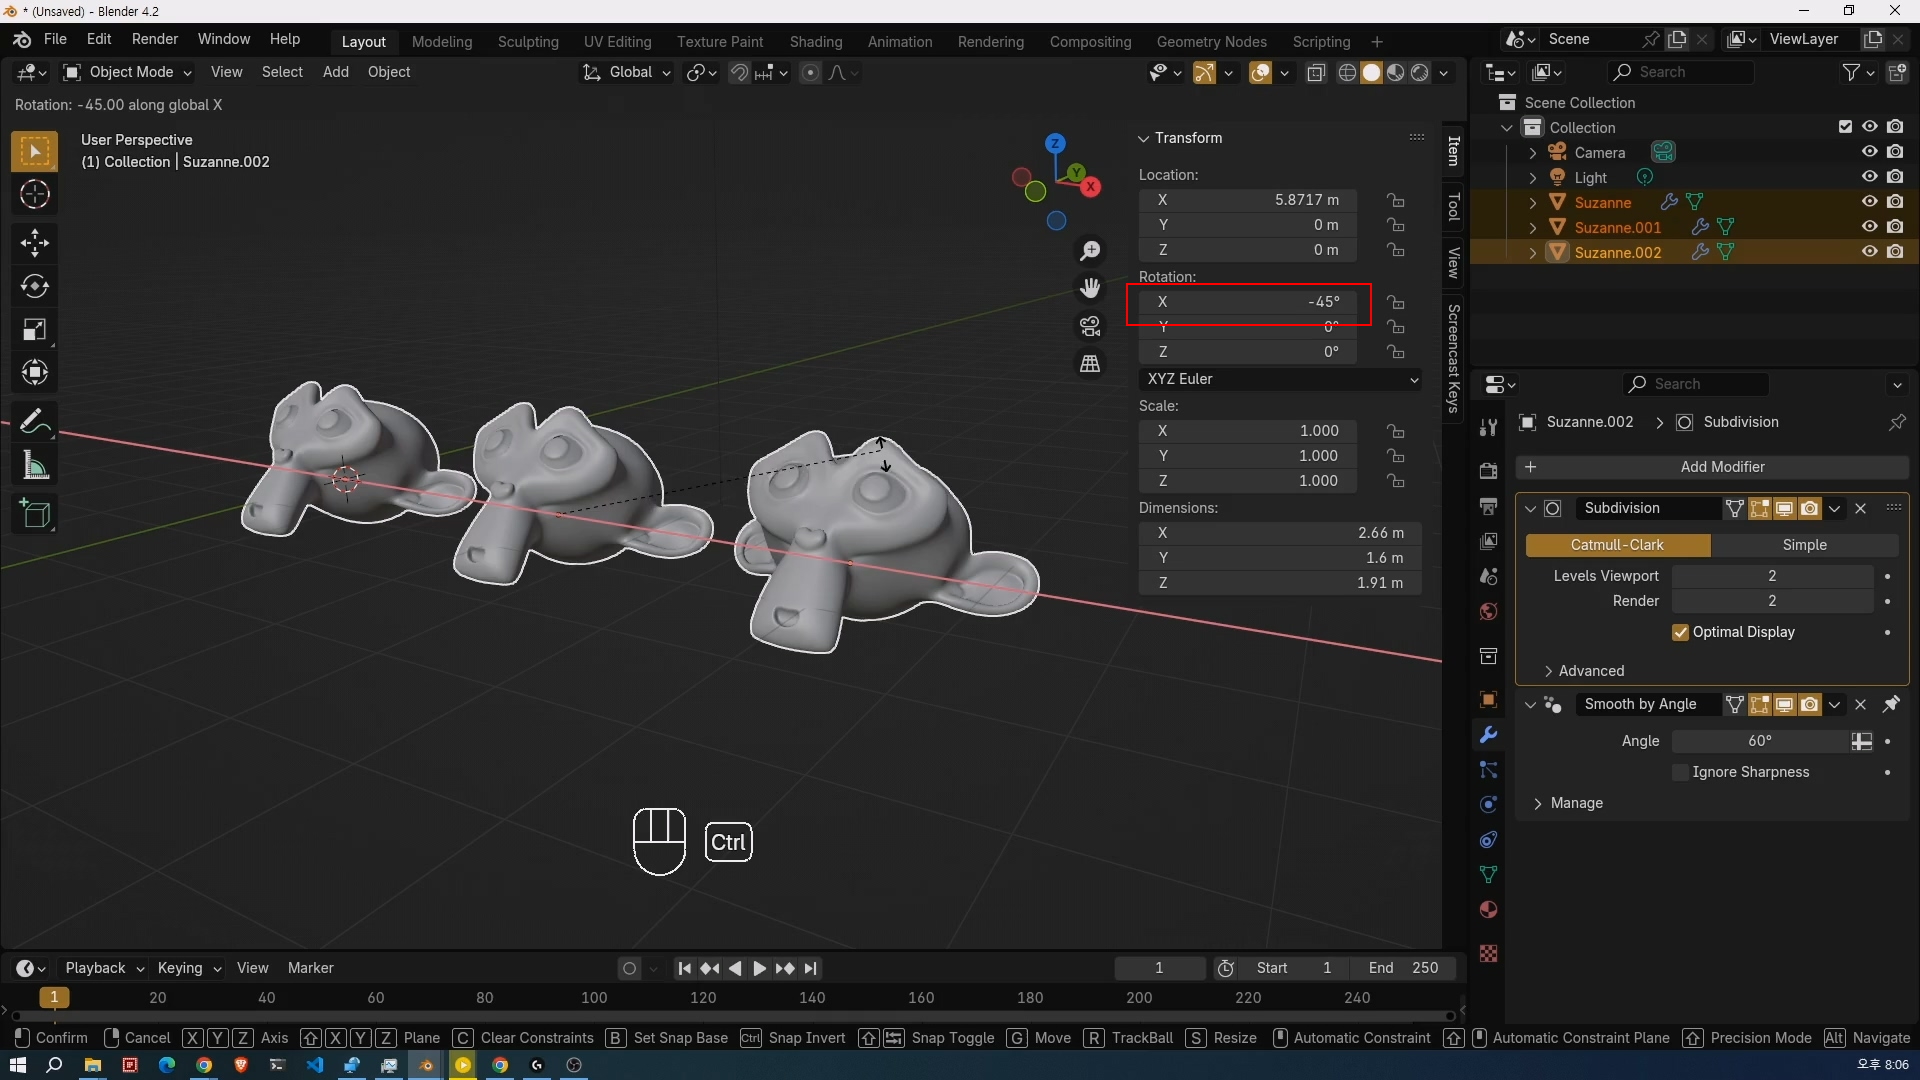Open the viewport Add menu

click(336, 72)
